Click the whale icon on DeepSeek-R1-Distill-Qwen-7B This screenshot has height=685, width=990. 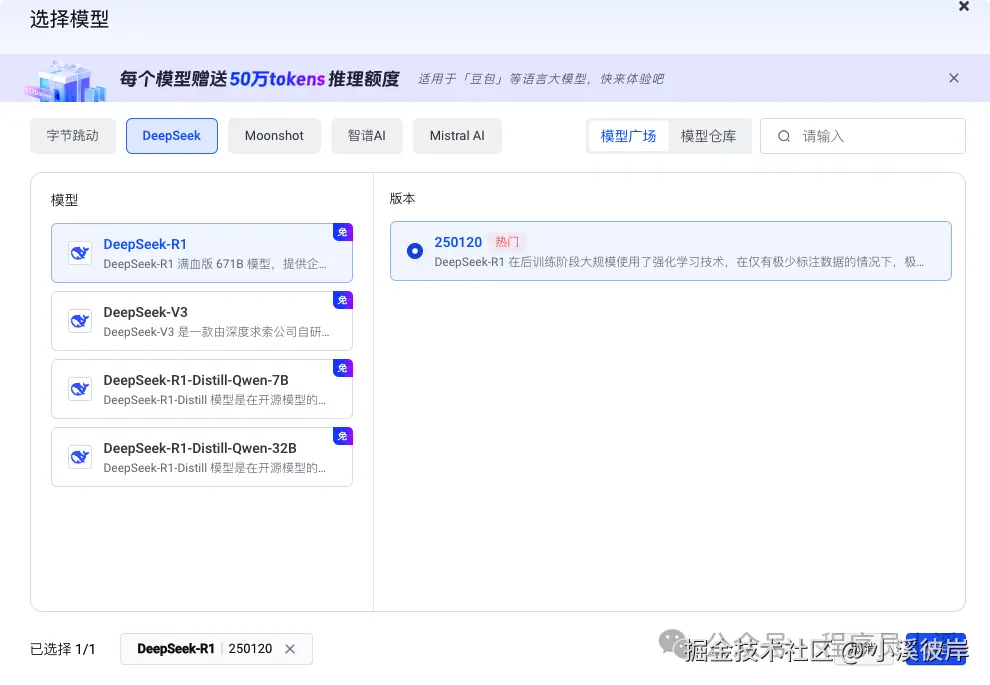(79, 388)
